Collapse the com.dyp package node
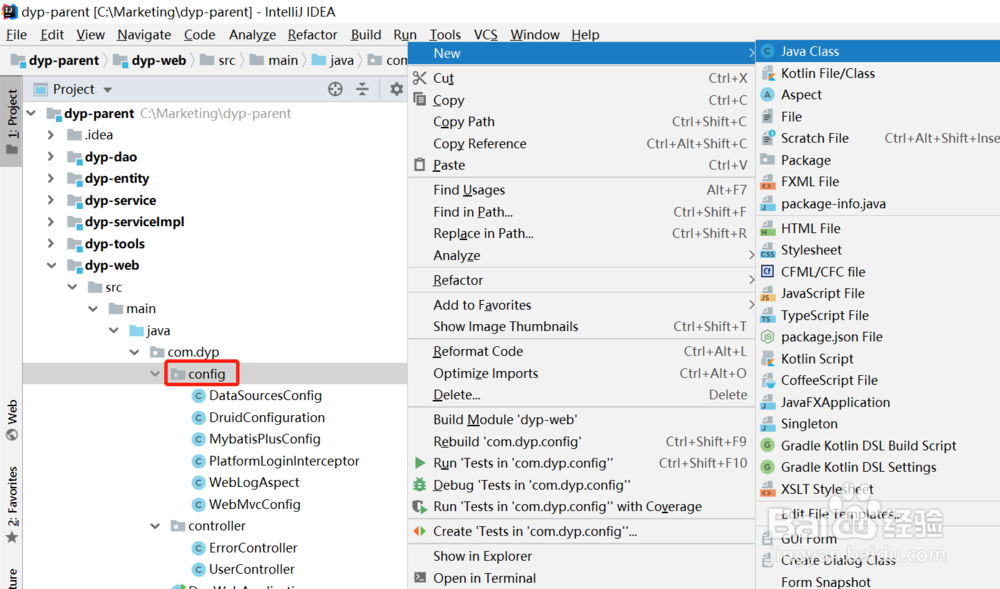Viewport: 1000px width, 589px height. coord(135,352)
